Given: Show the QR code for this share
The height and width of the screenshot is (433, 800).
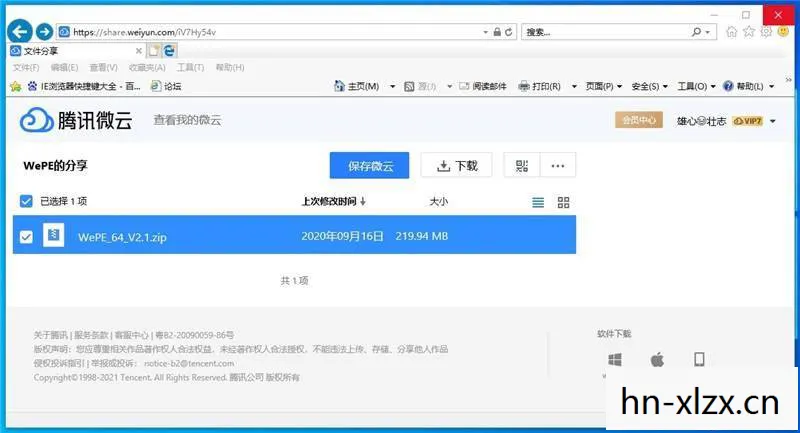Looking at the screenshot, I should [x=521, y=165].
